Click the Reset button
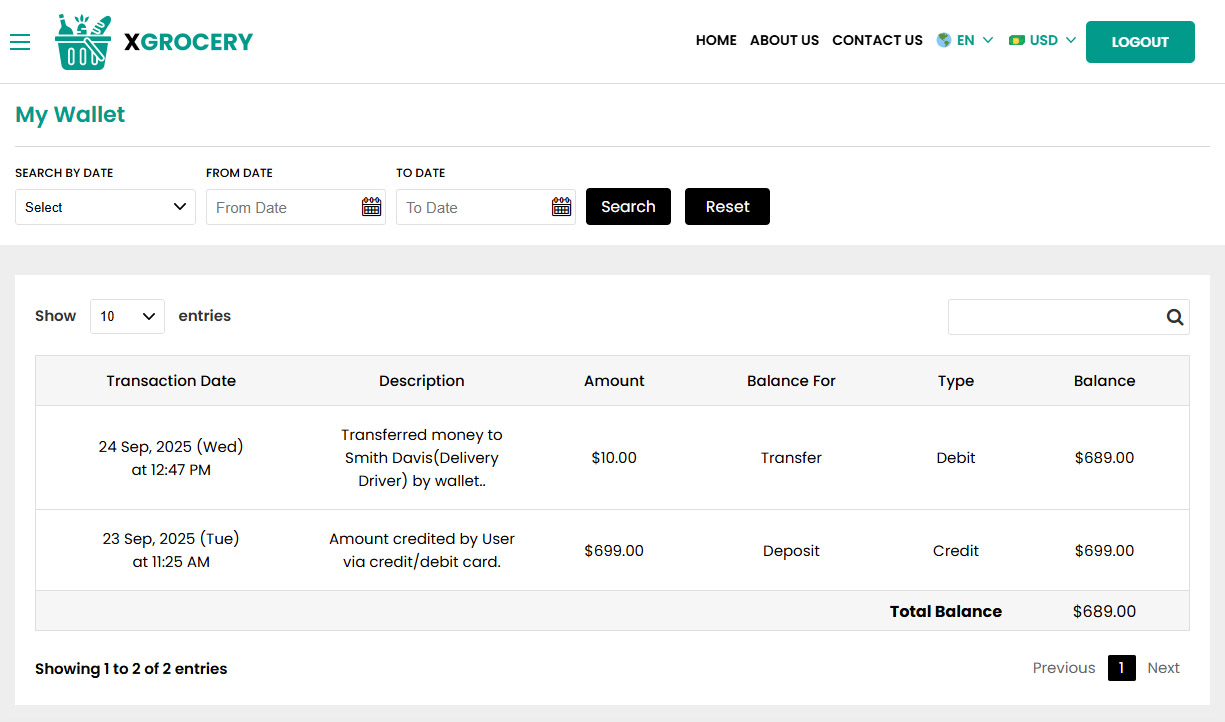This screenshot has width=1225, height=722. pyautogui.click(x=727, y=206)
